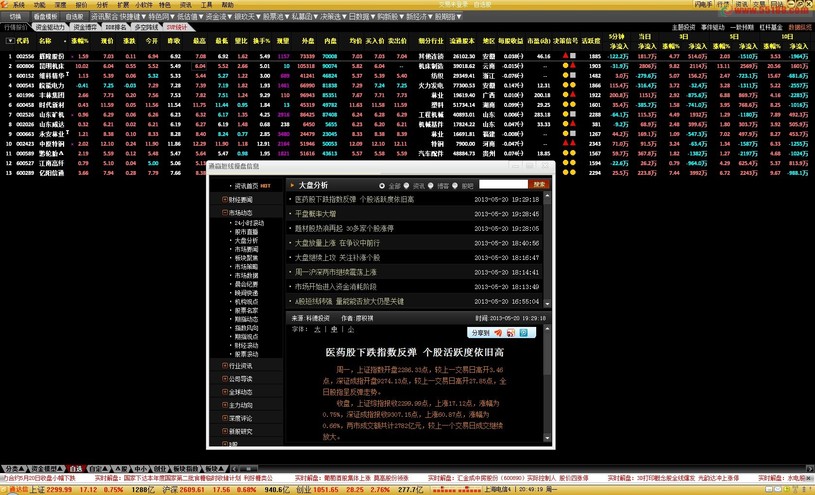
Task: Expand the 行业资讯 tree node
Action: click(x=225, y=366)
